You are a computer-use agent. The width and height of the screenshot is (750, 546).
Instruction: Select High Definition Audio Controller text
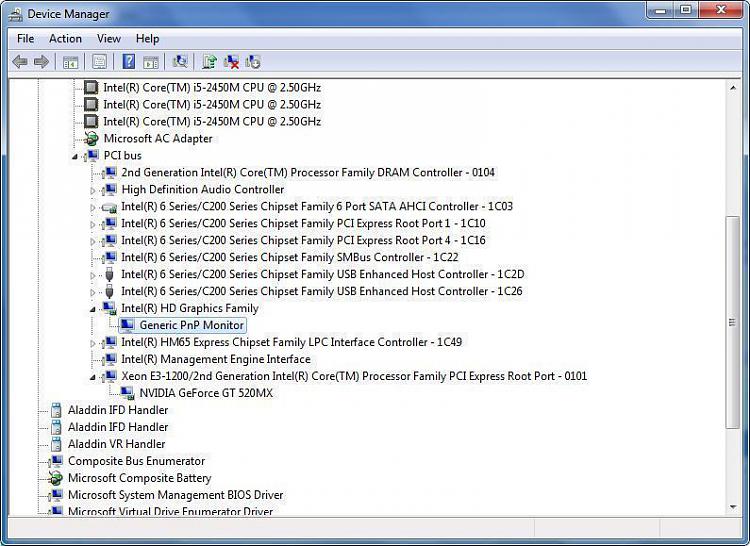pos(203,190)
